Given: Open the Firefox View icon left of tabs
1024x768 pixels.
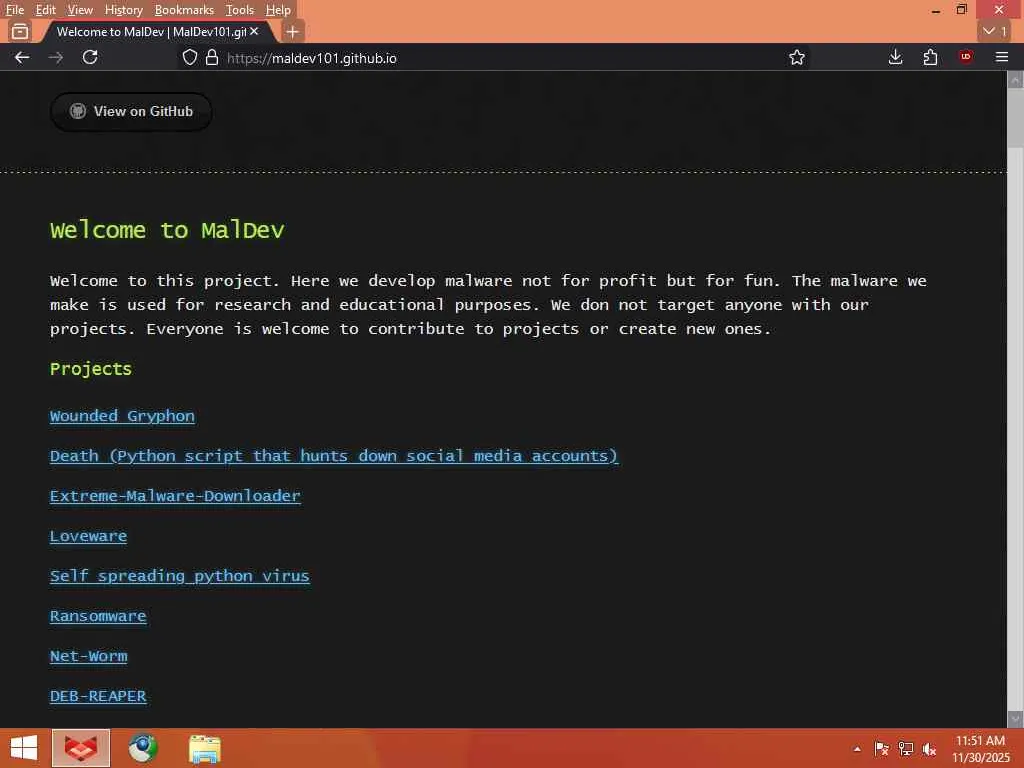Looking at the screenshot, I should [20, 31].
